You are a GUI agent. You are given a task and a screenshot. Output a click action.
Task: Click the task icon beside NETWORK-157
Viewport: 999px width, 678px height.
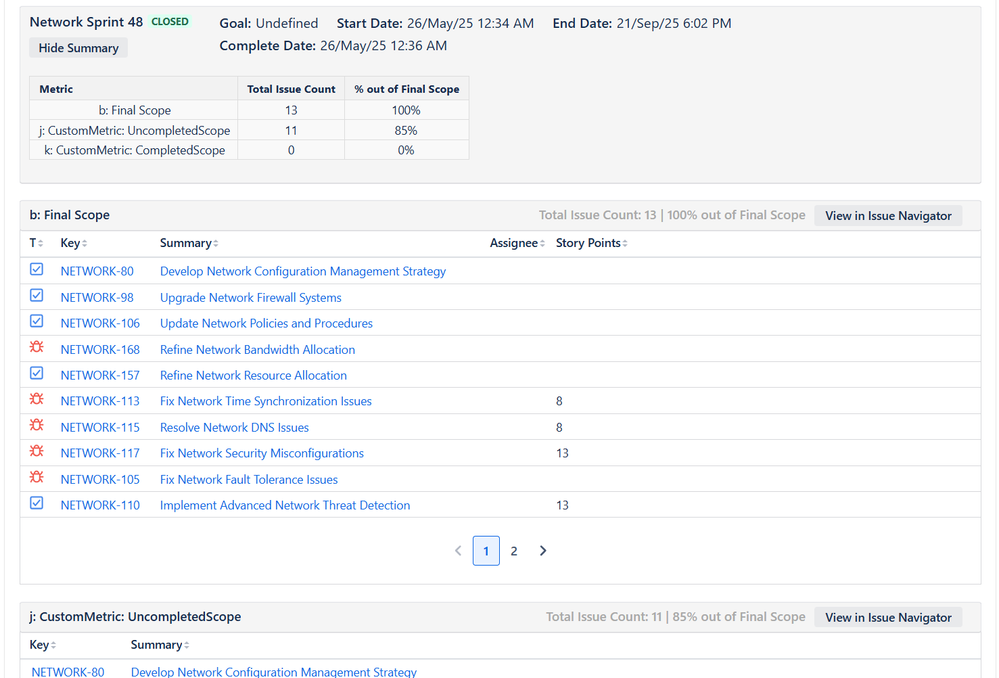click(x=37, y=374)
